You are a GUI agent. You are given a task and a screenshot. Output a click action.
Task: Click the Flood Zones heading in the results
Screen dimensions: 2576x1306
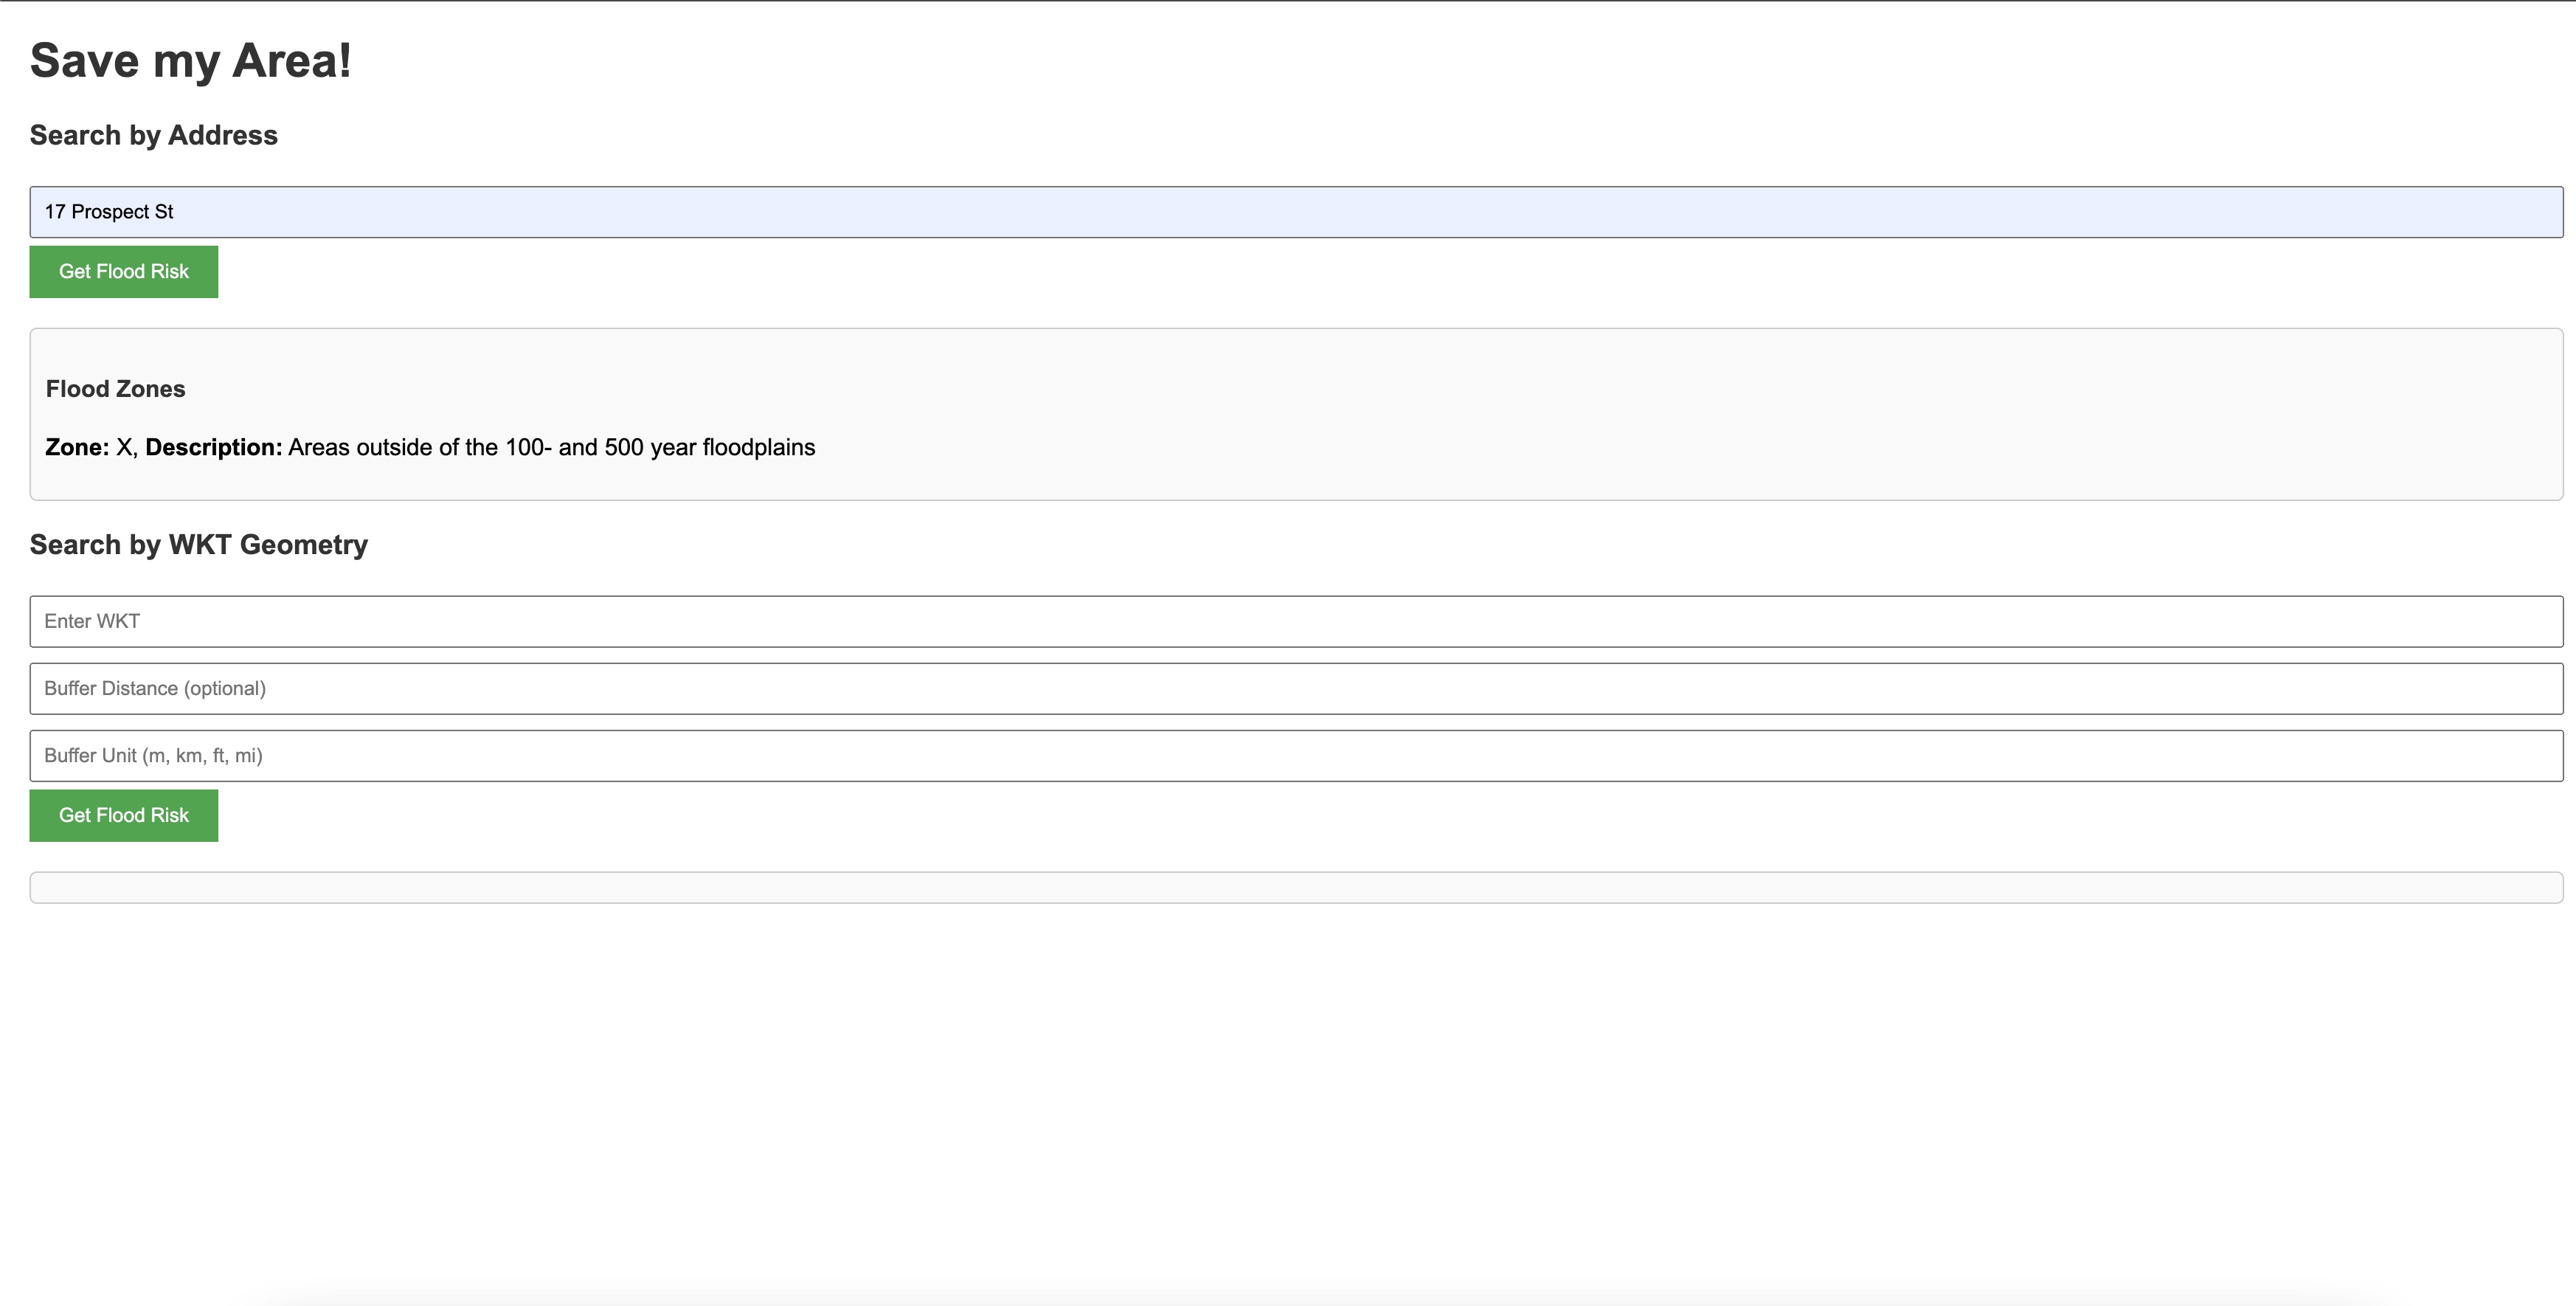pos(115,389)
